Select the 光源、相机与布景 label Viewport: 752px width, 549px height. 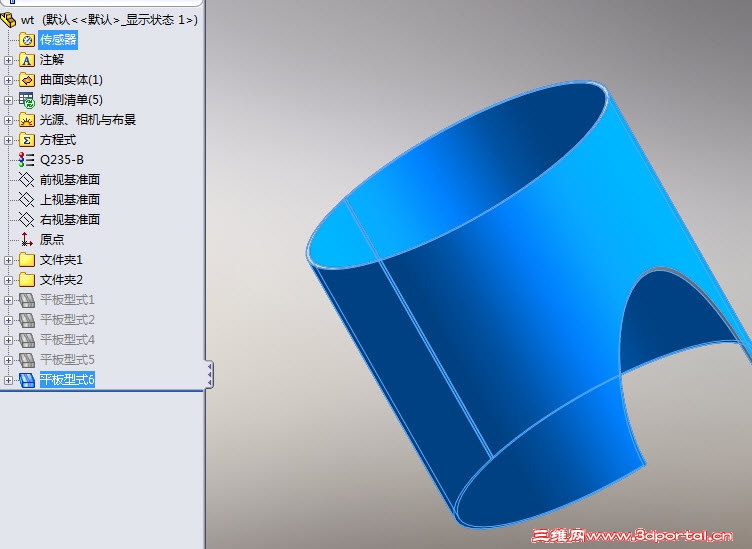pos(88,120)
